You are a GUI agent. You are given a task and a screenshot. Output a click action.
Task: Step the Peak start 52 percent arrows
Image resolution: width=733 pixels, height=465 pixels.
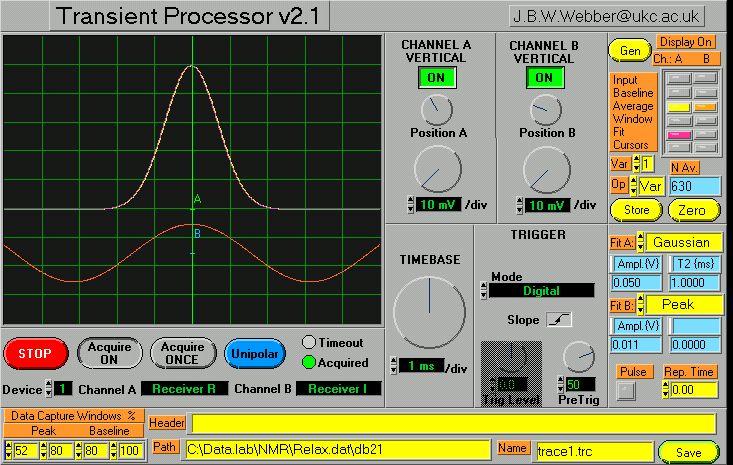point(8,451)
